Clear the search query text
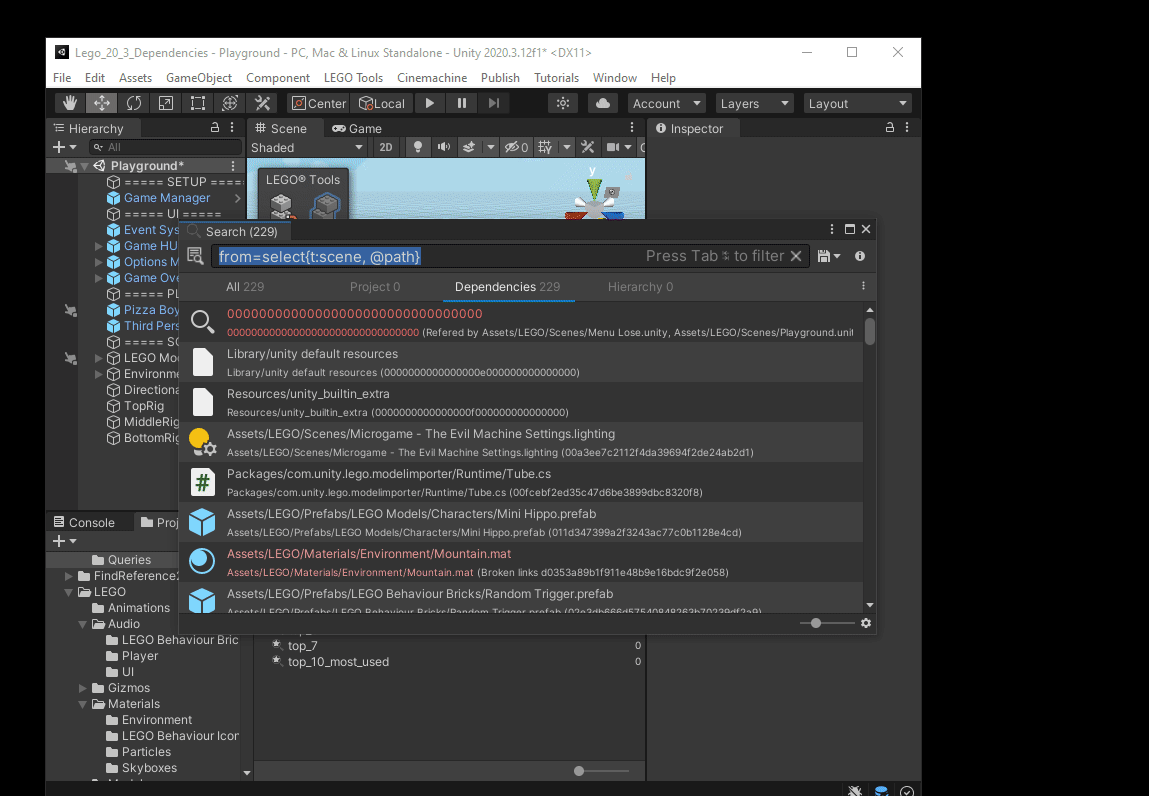This screenshot has width=1149, height=796. click(x=796, y=256)
